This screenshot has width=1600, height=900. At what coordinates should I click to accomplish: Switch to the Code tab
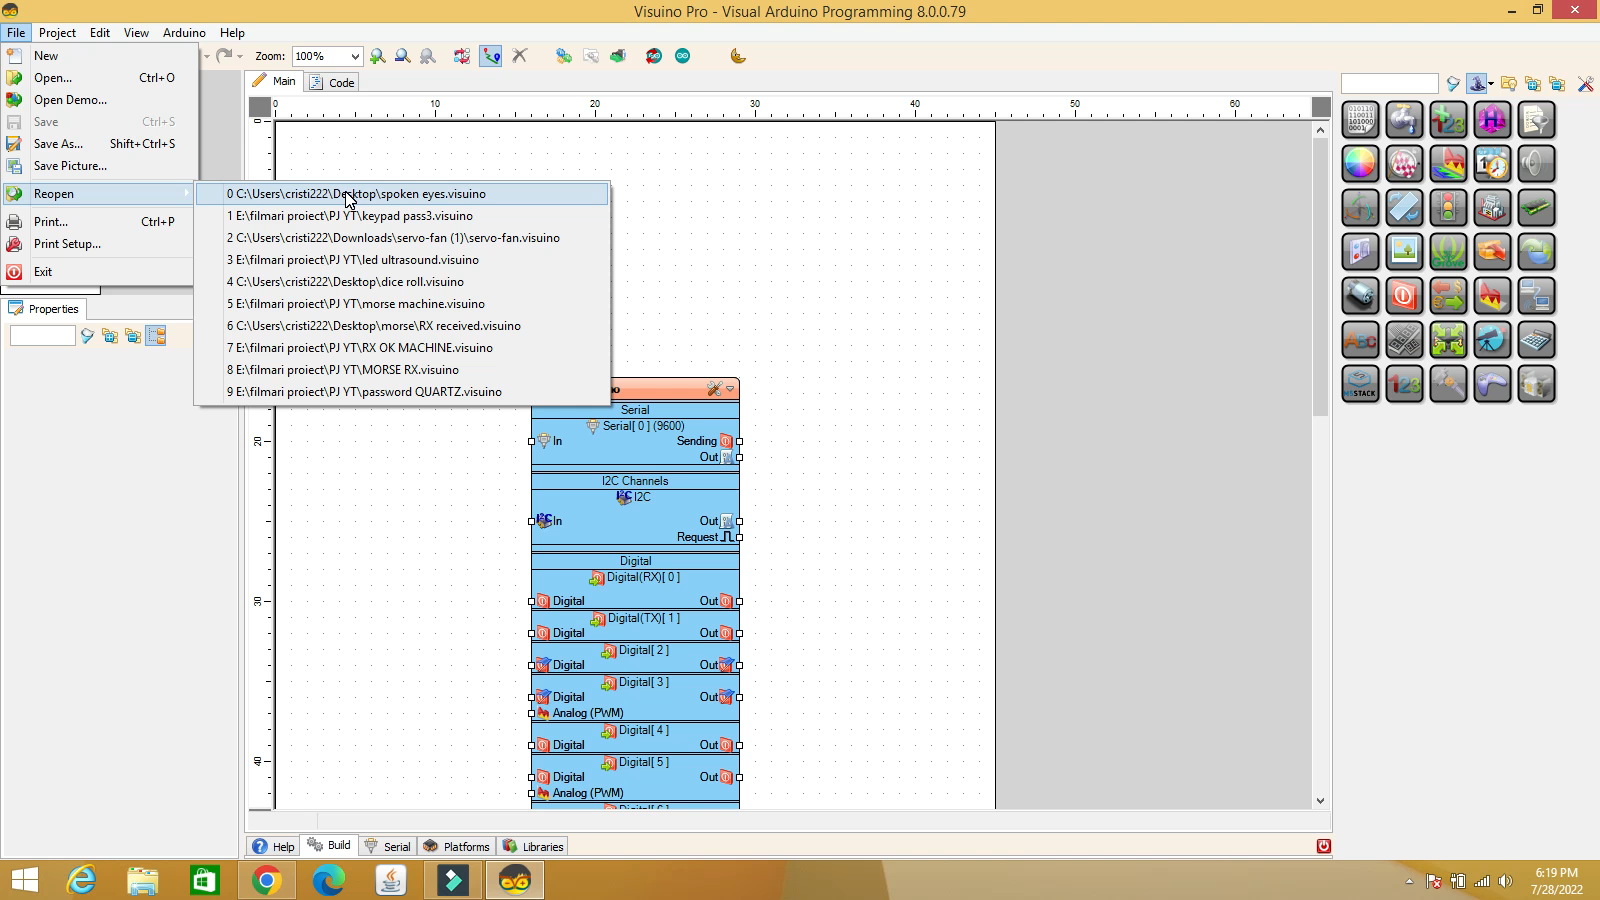pos(333,82)
